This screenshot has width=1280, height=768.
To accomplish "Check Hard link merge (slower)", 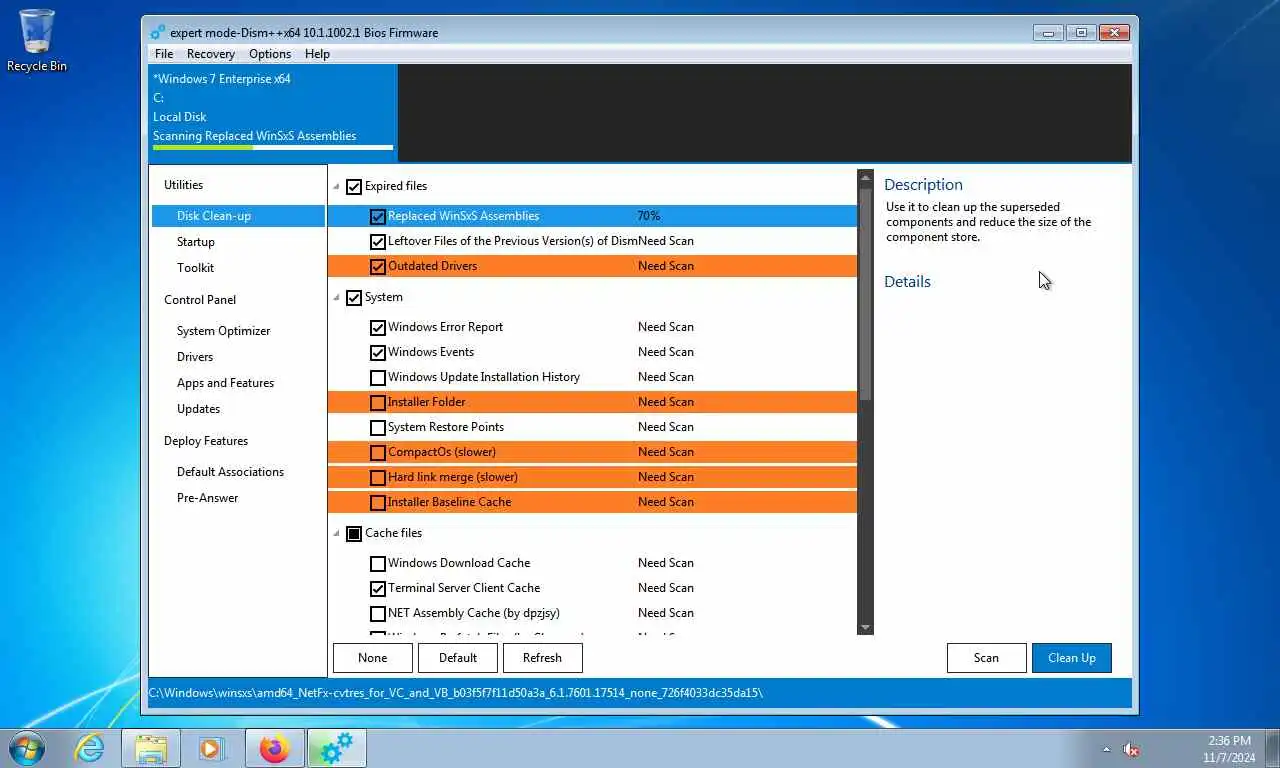I will pyautogui.click(x=377, y=477).
